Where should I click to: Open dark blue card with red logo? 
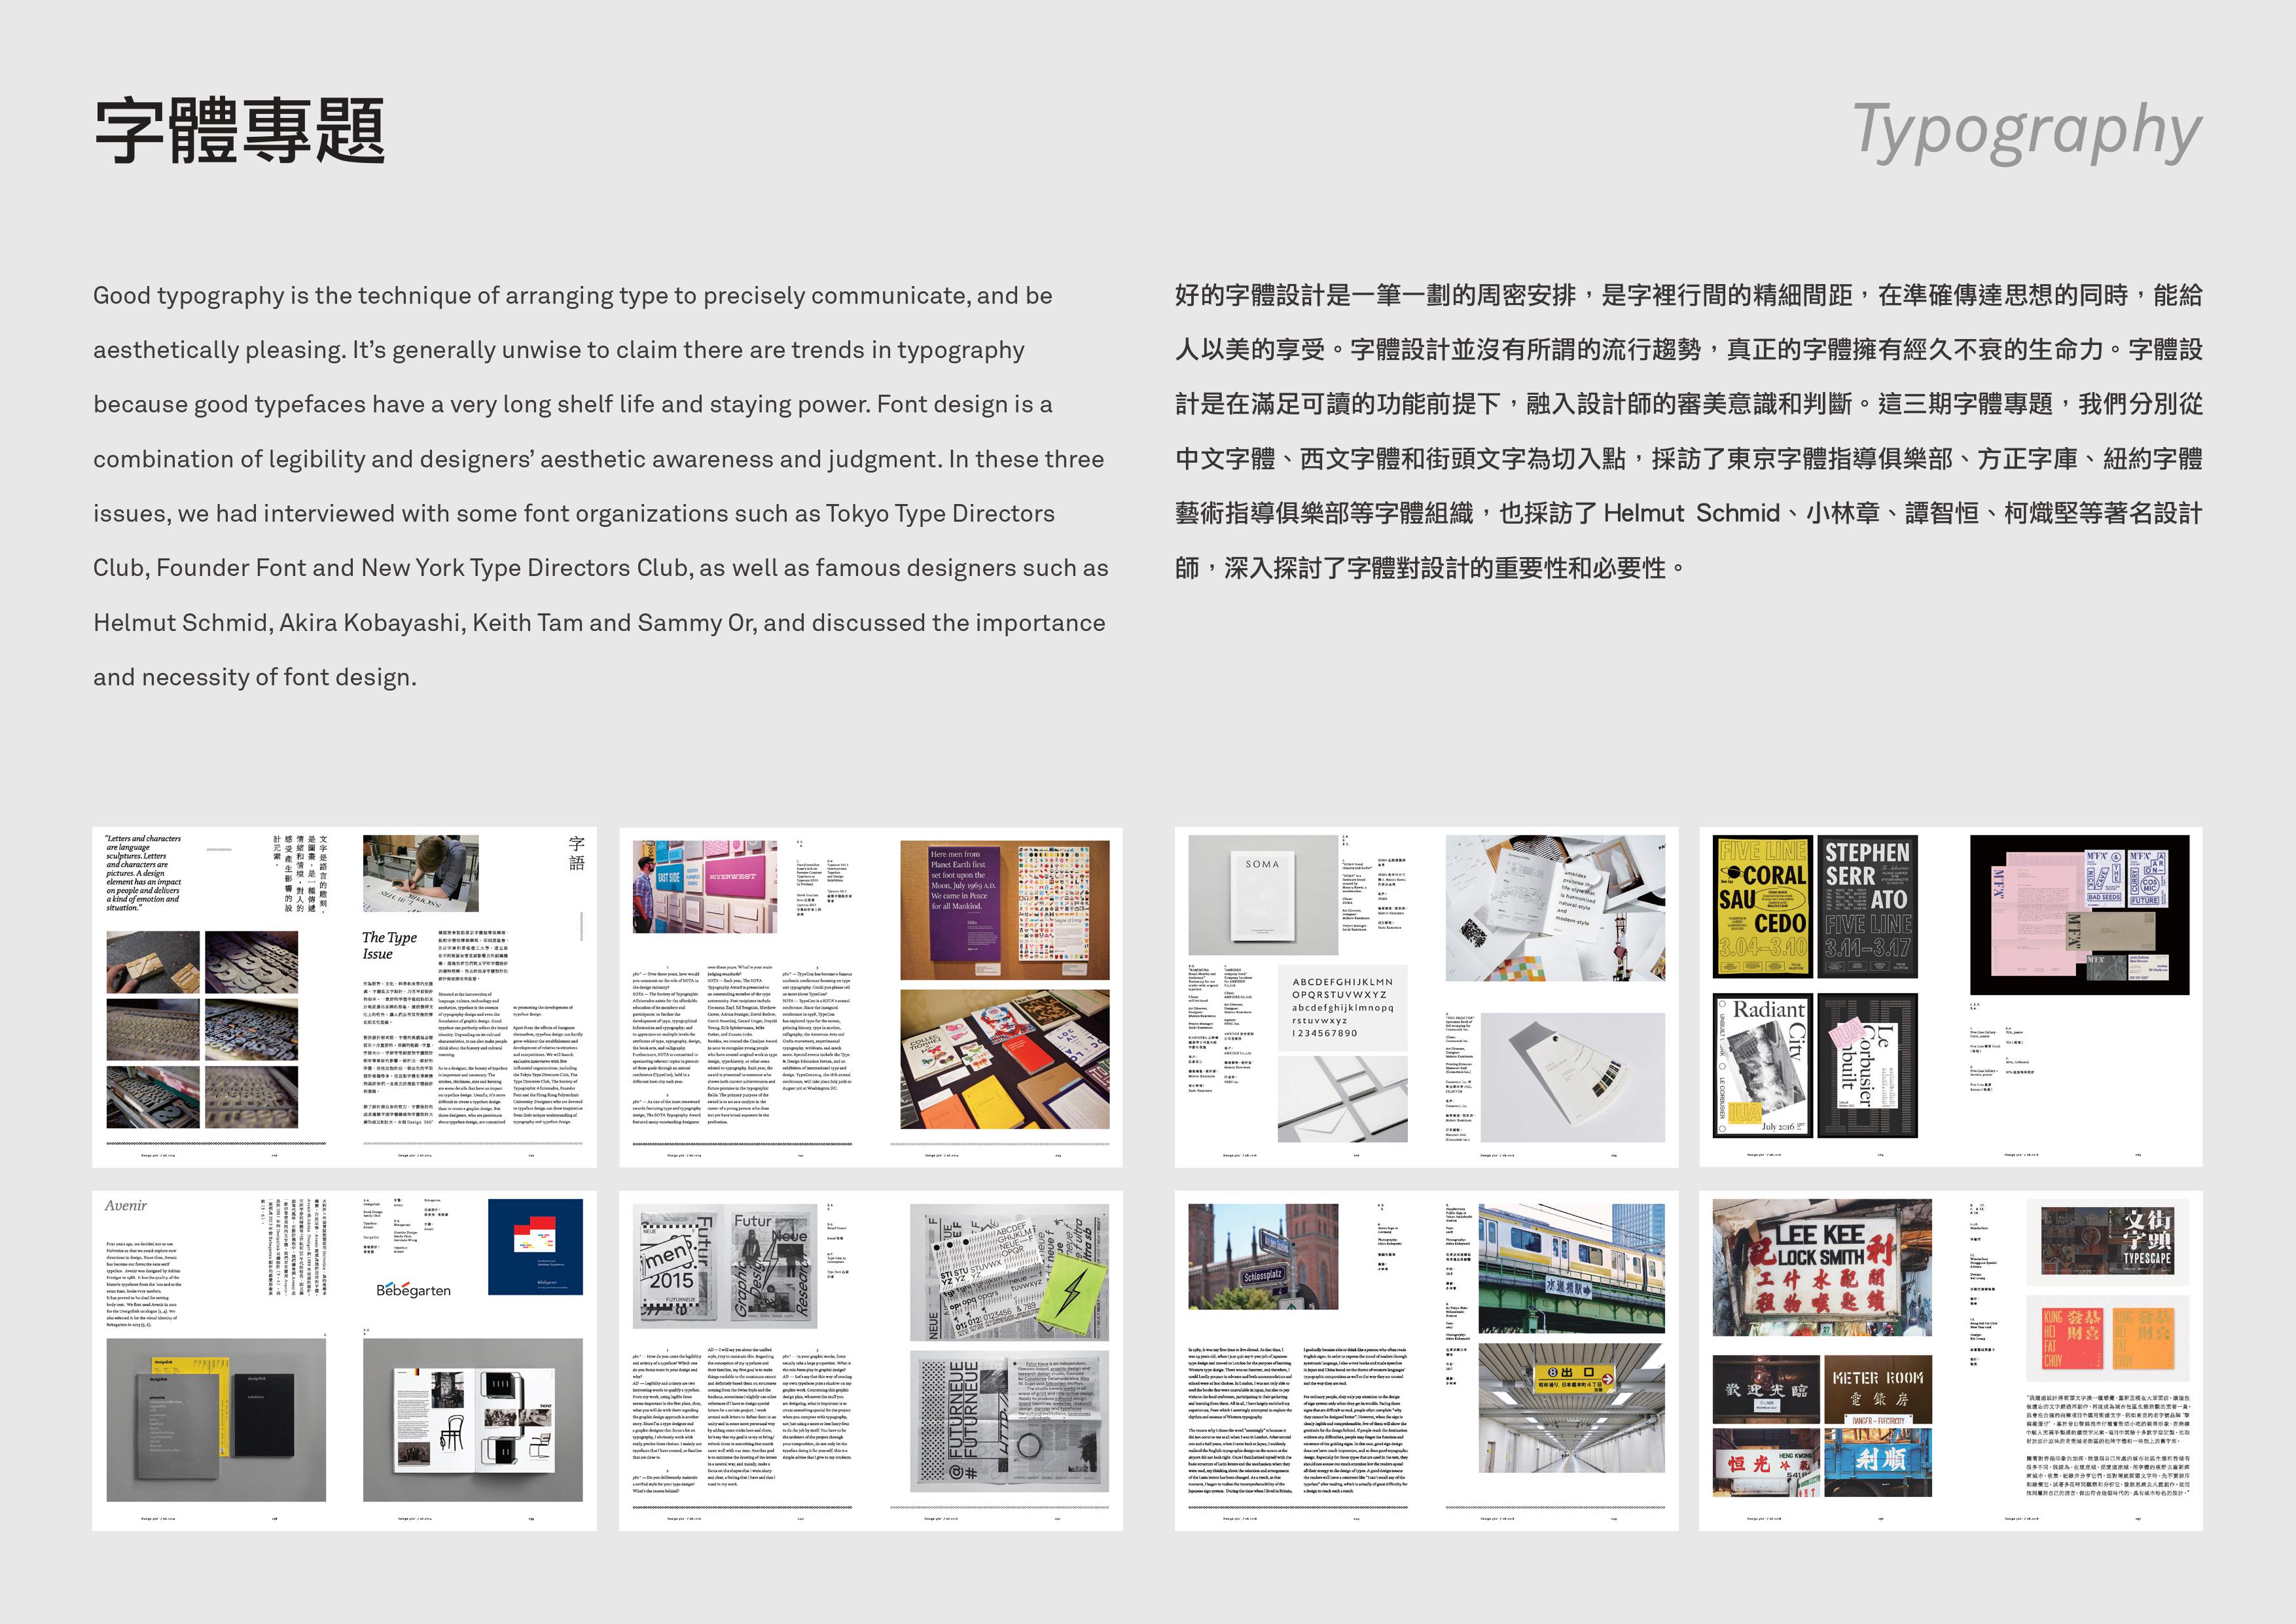[x=535, y=1247]
